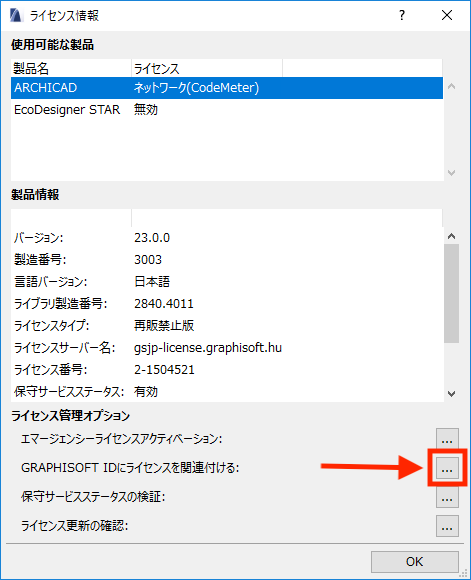Click library build number 2840.4011
The image size is (471, 580).
(164, 304)
